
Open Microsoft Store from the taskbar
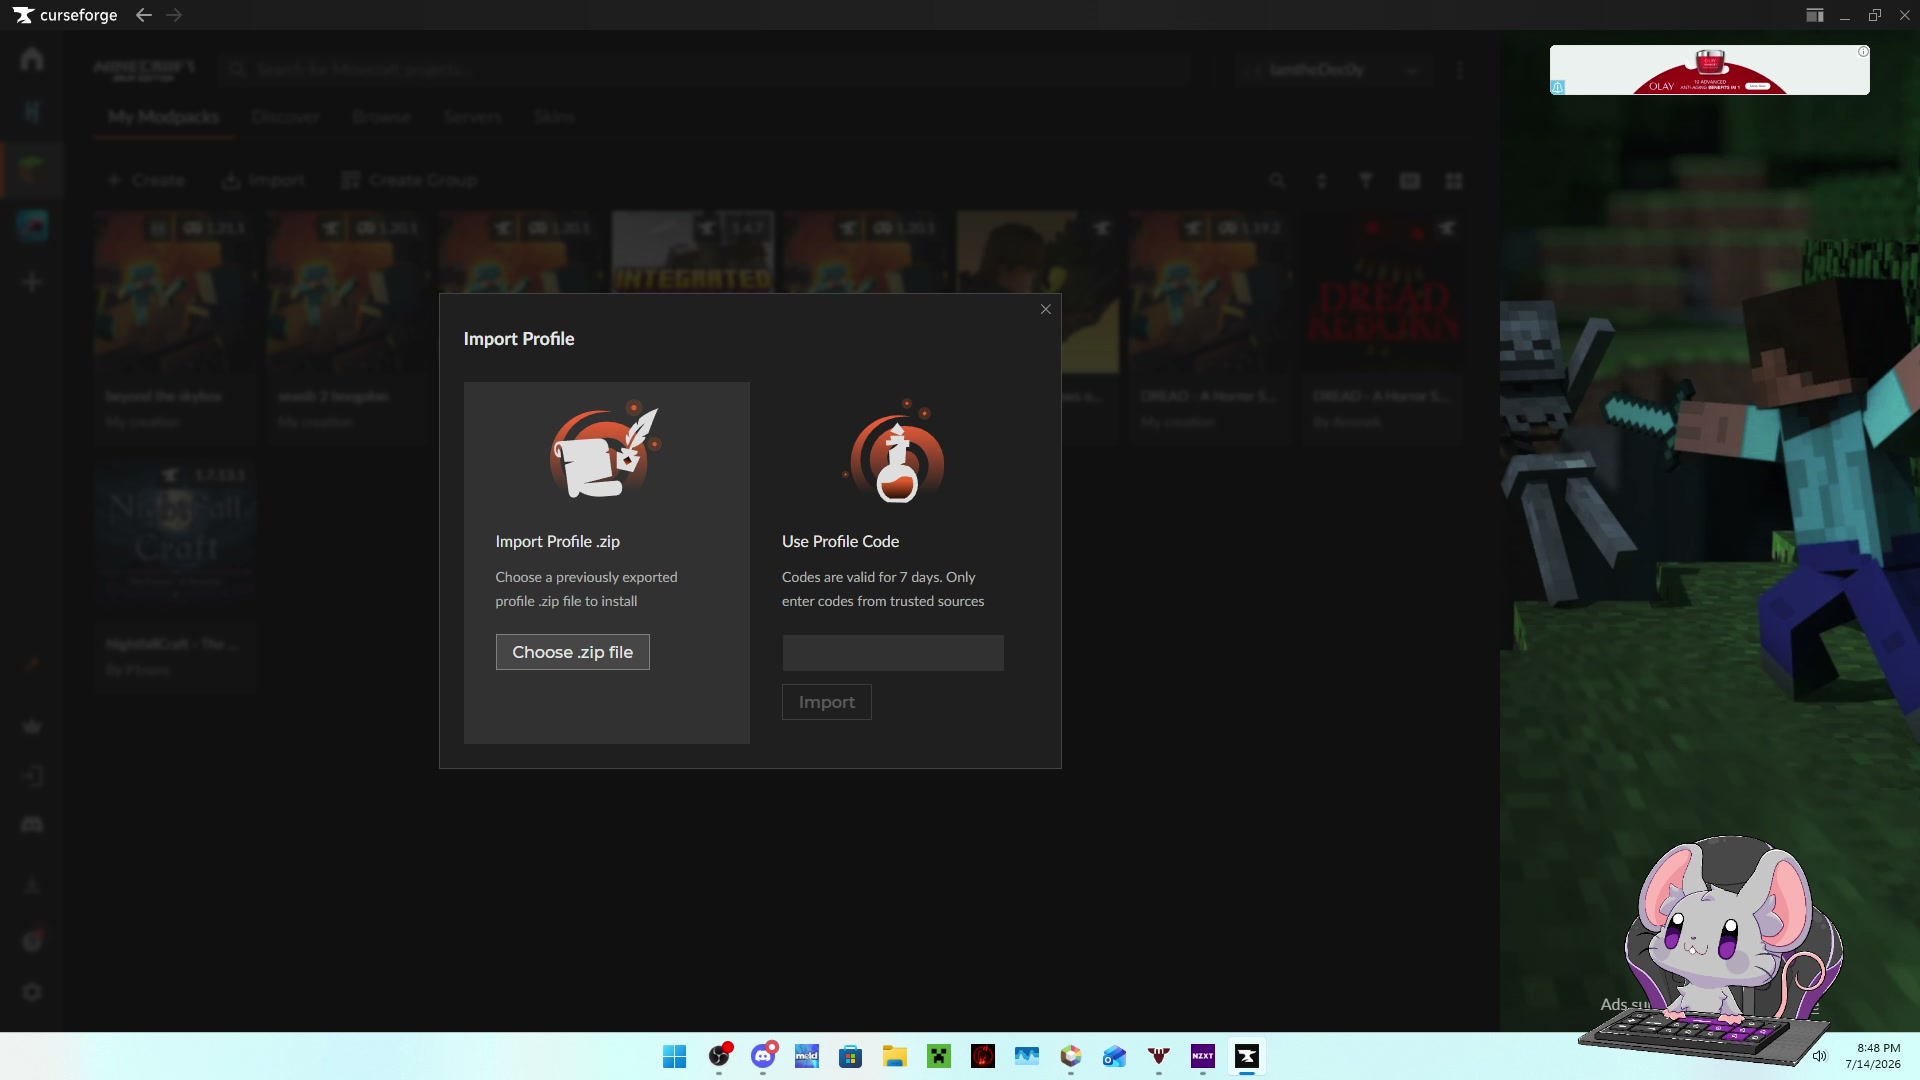pos(851,1057)
